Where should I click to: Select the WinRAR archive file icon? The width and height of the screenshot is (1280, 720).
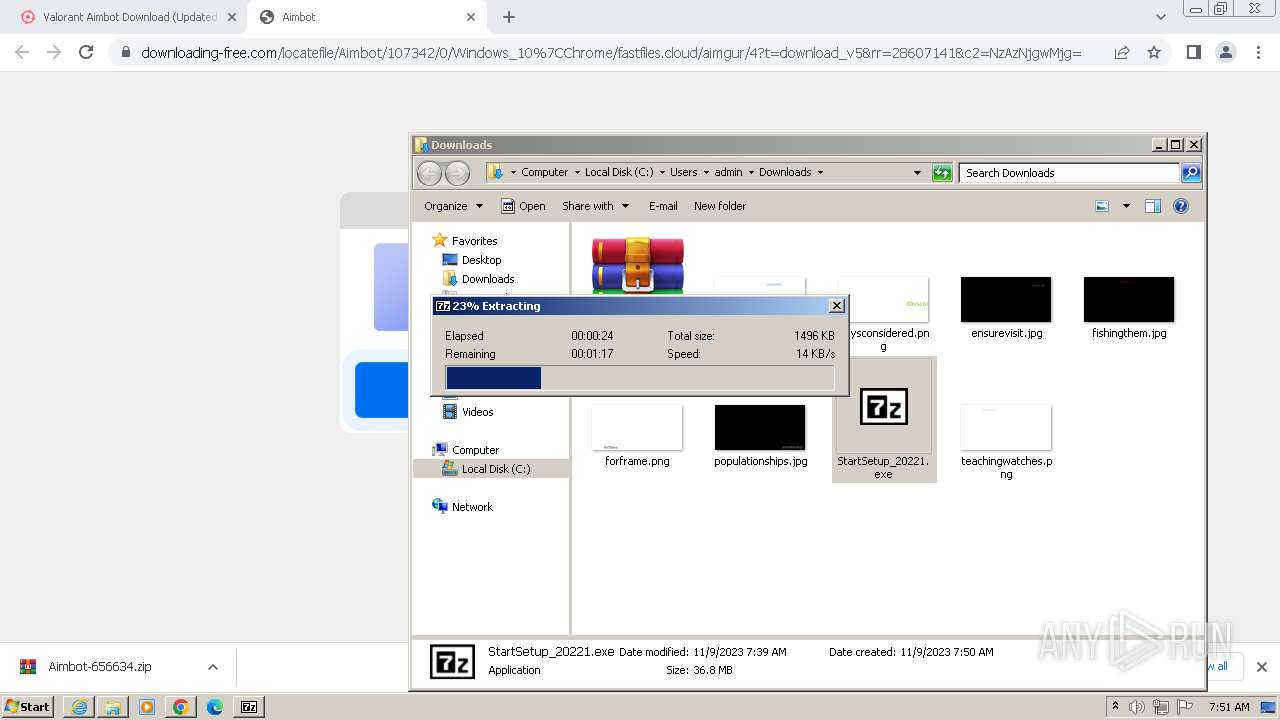click(637, 265)
